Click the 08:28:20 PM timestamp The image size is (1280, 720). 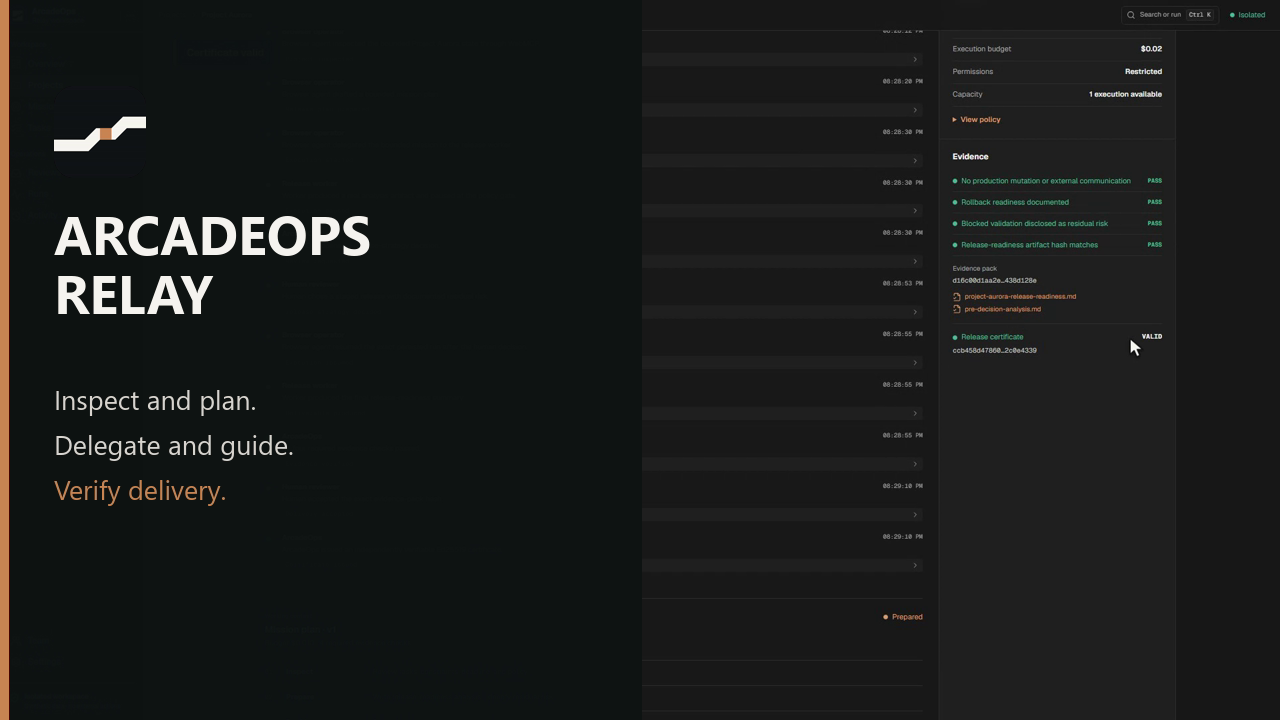coord(902,82)
